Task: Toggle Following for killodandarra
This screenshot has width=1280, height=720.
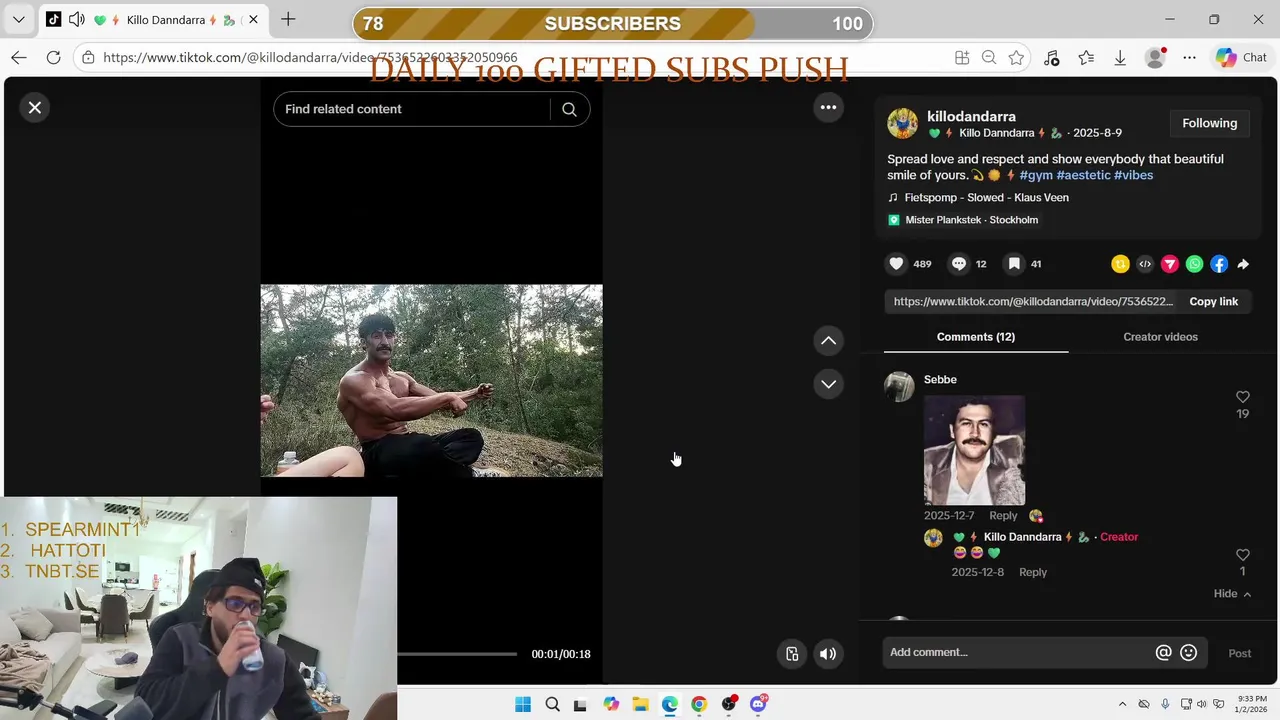Action: click(1209, 123)
